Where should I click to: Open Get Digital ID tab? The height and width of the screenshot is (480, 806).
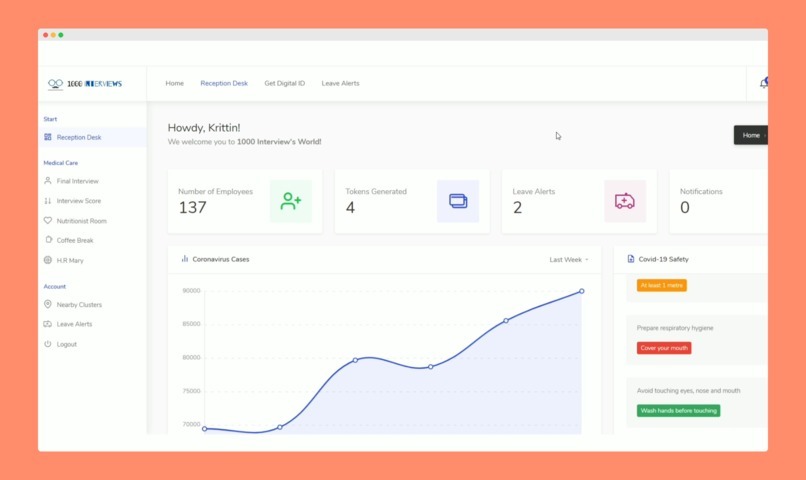(284, 83)
